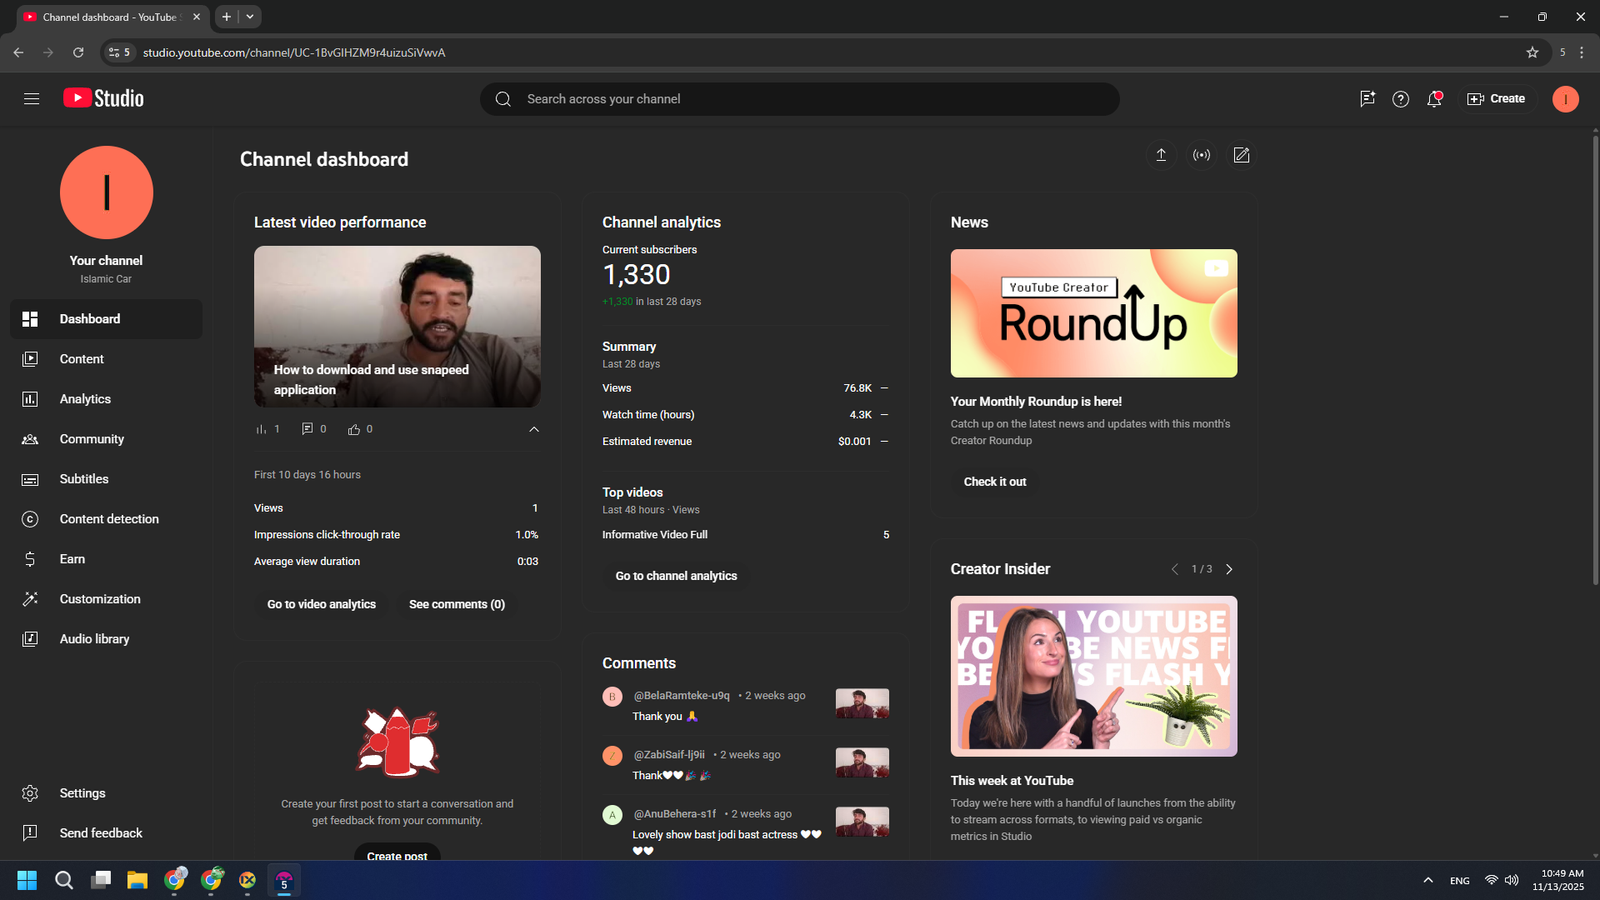Select Content from the left menu
Viewport: 1600px width, 900px height.
tap(81, 359)
